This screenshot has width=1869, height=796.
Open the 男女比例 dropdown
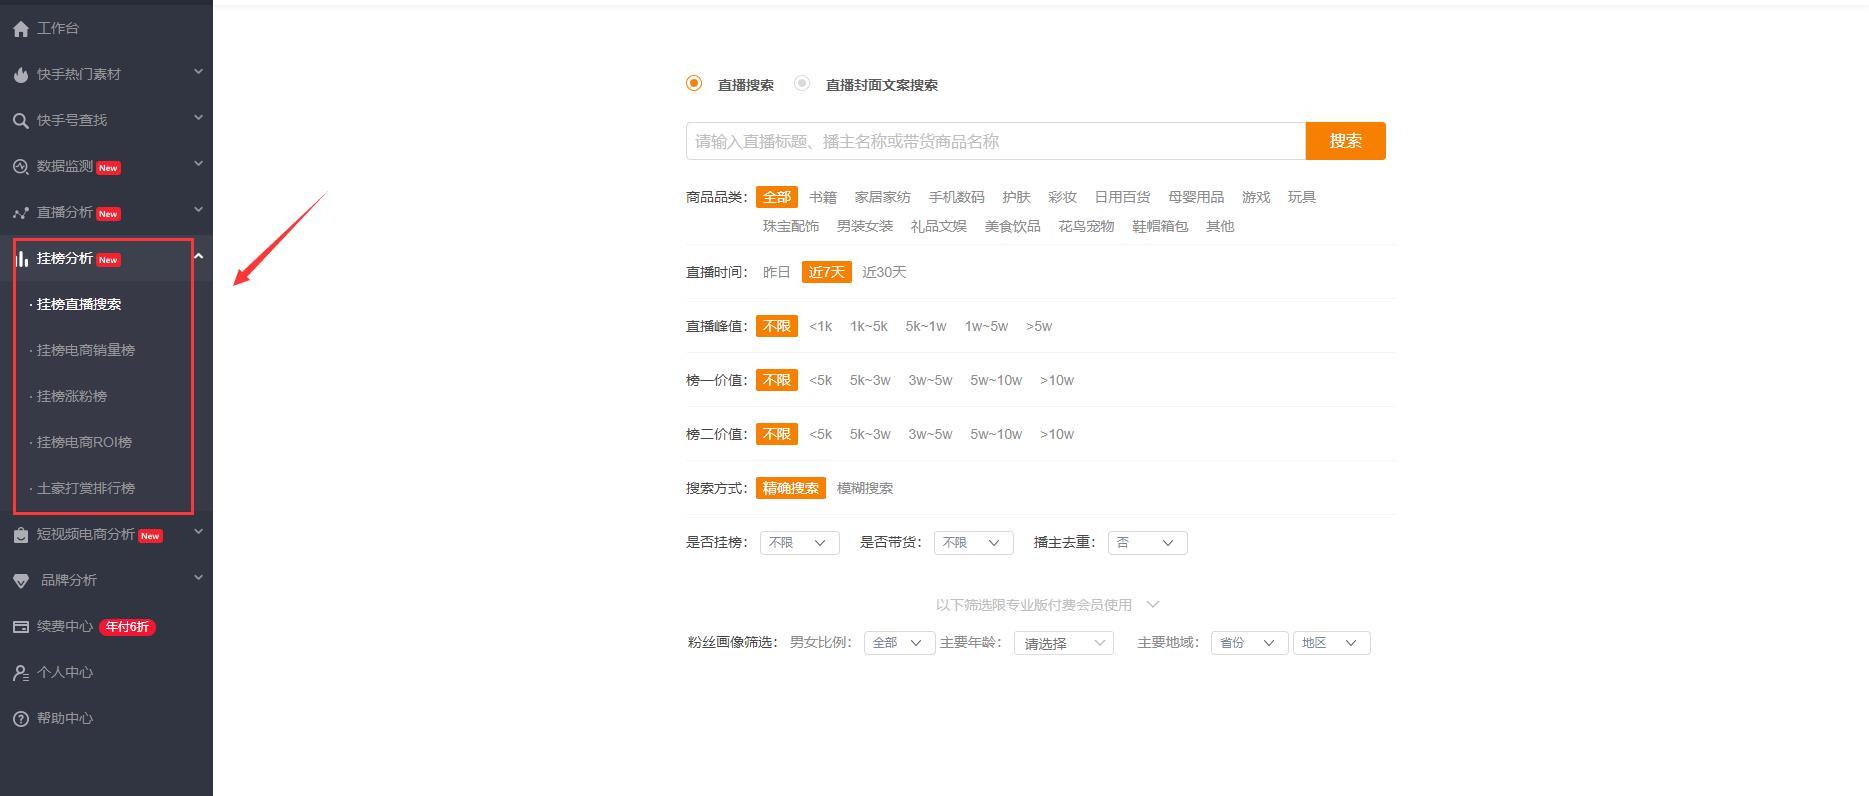click(x=899, y=643)
